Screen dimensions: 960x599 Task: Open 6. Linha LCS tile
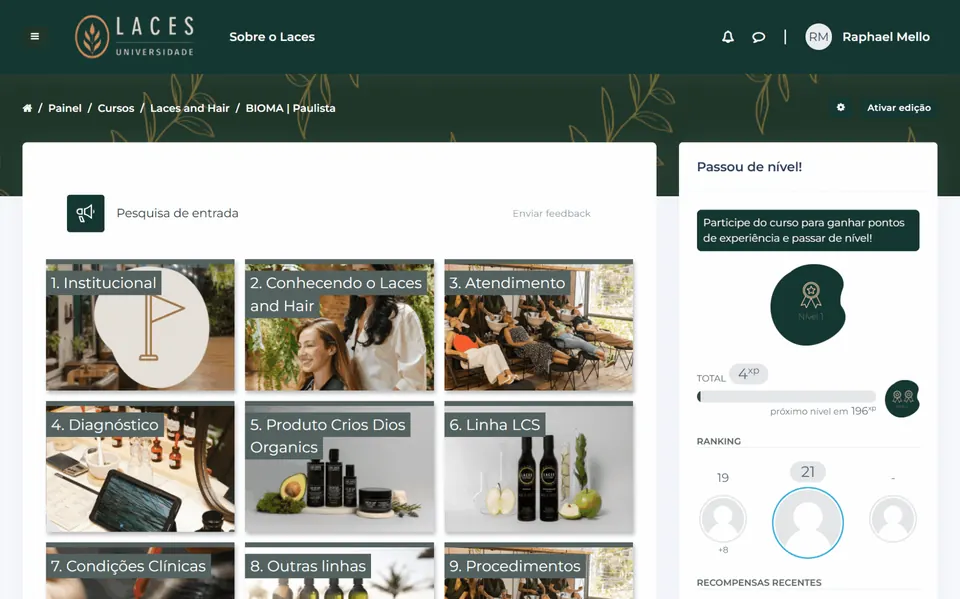coord(539,467)
